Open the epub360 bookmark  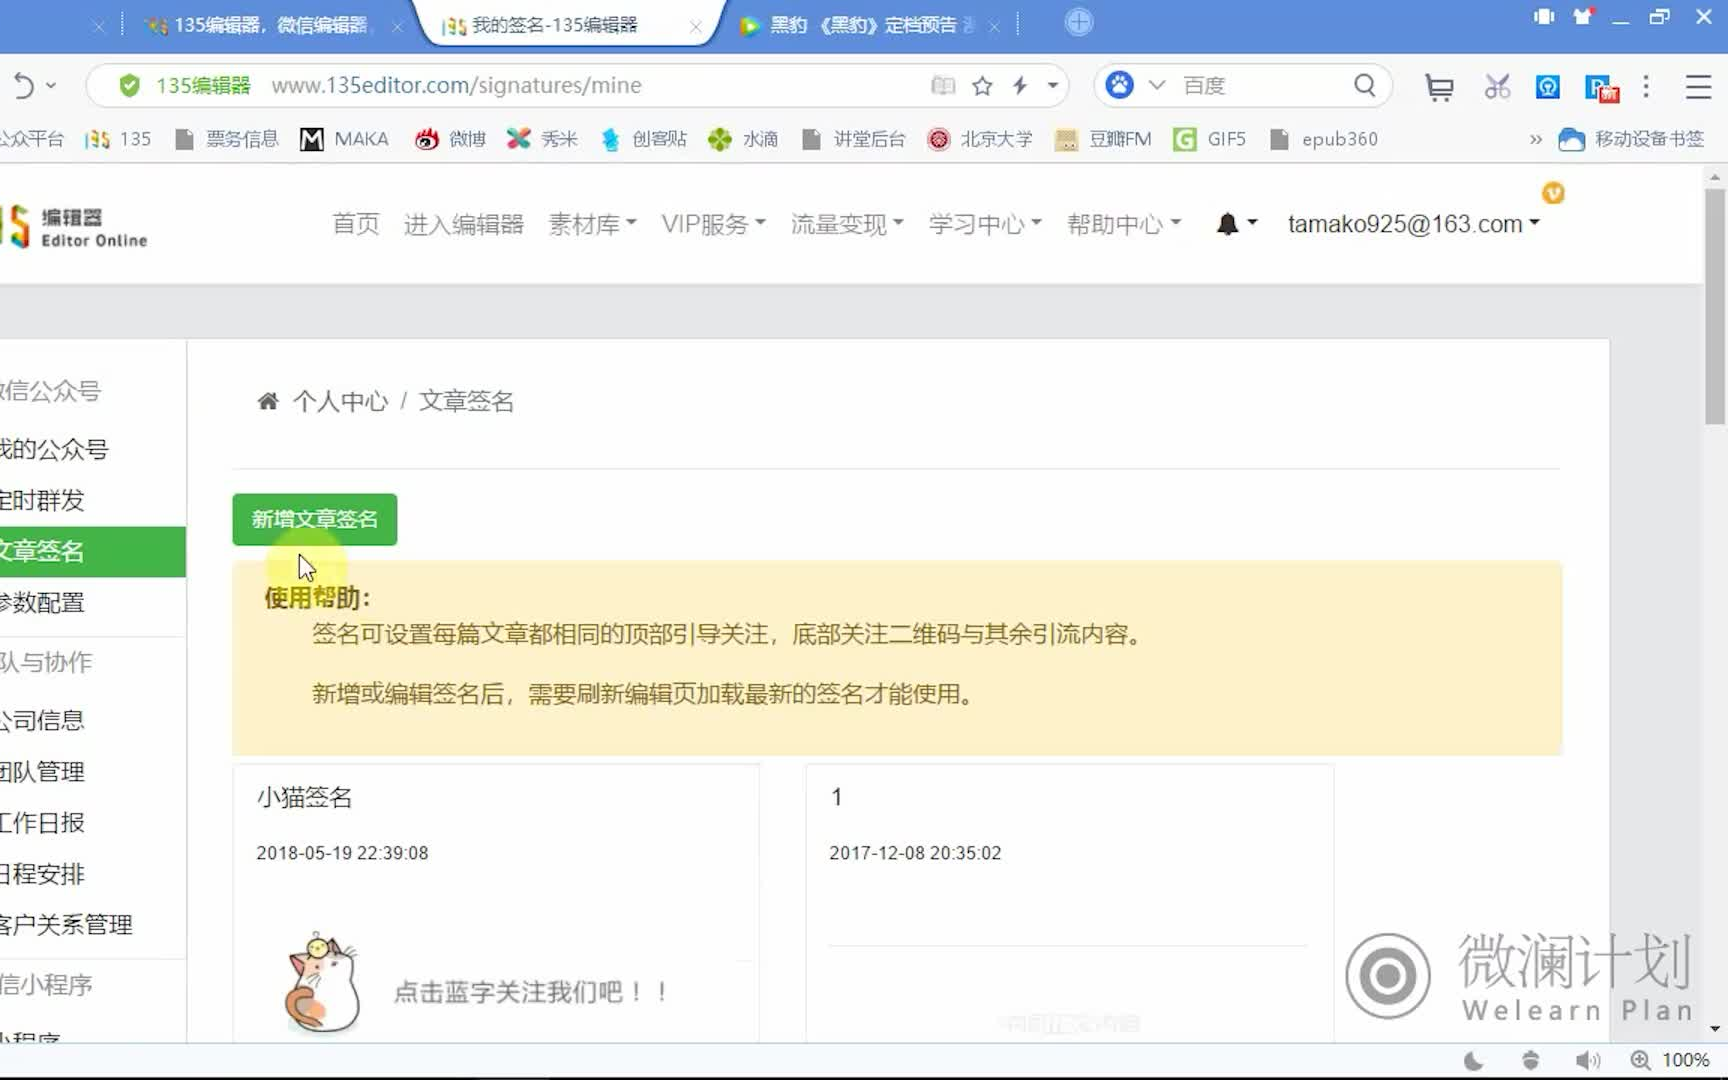[1323, 139]
